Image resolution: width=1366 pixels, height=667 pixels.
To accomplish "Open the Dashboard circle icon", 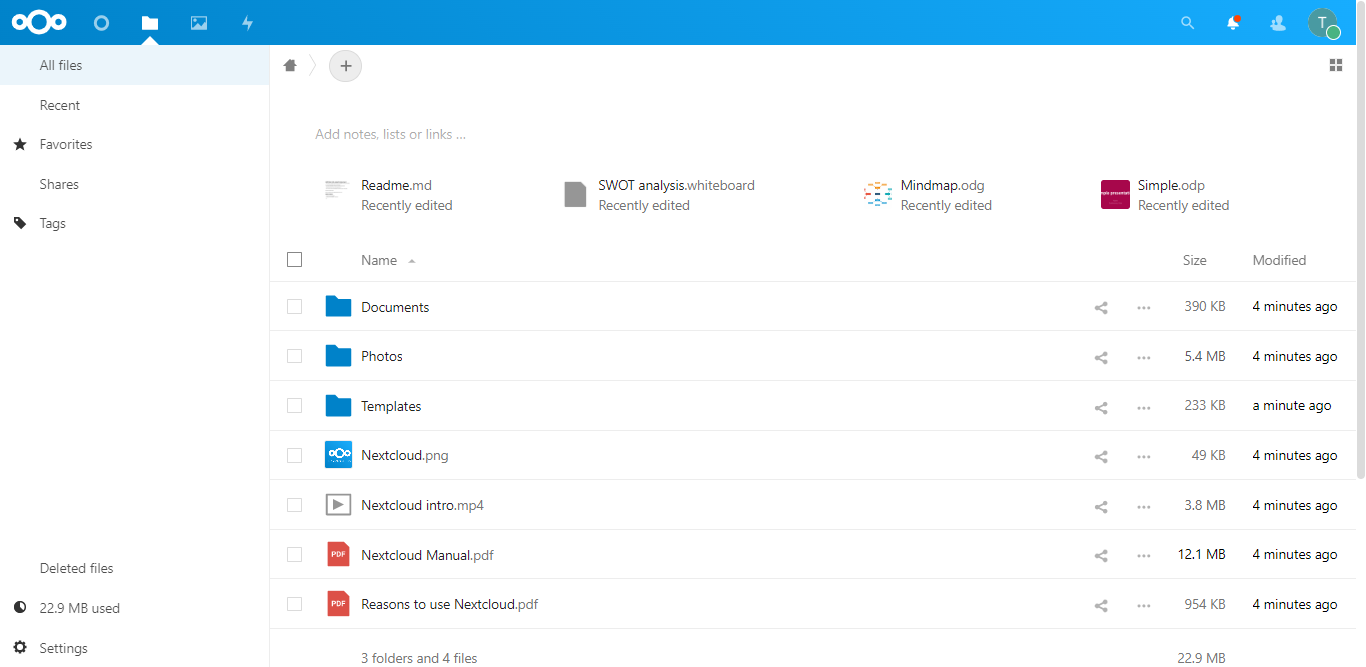I will 101,22.
